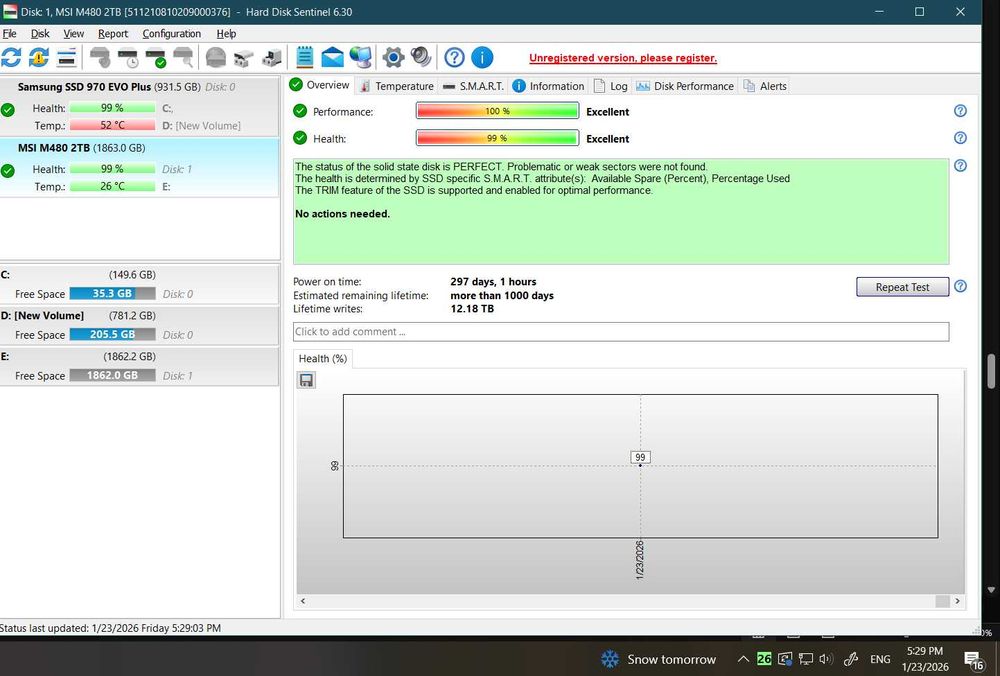Click the blue info circle toolbar icon

pos(482,57)
